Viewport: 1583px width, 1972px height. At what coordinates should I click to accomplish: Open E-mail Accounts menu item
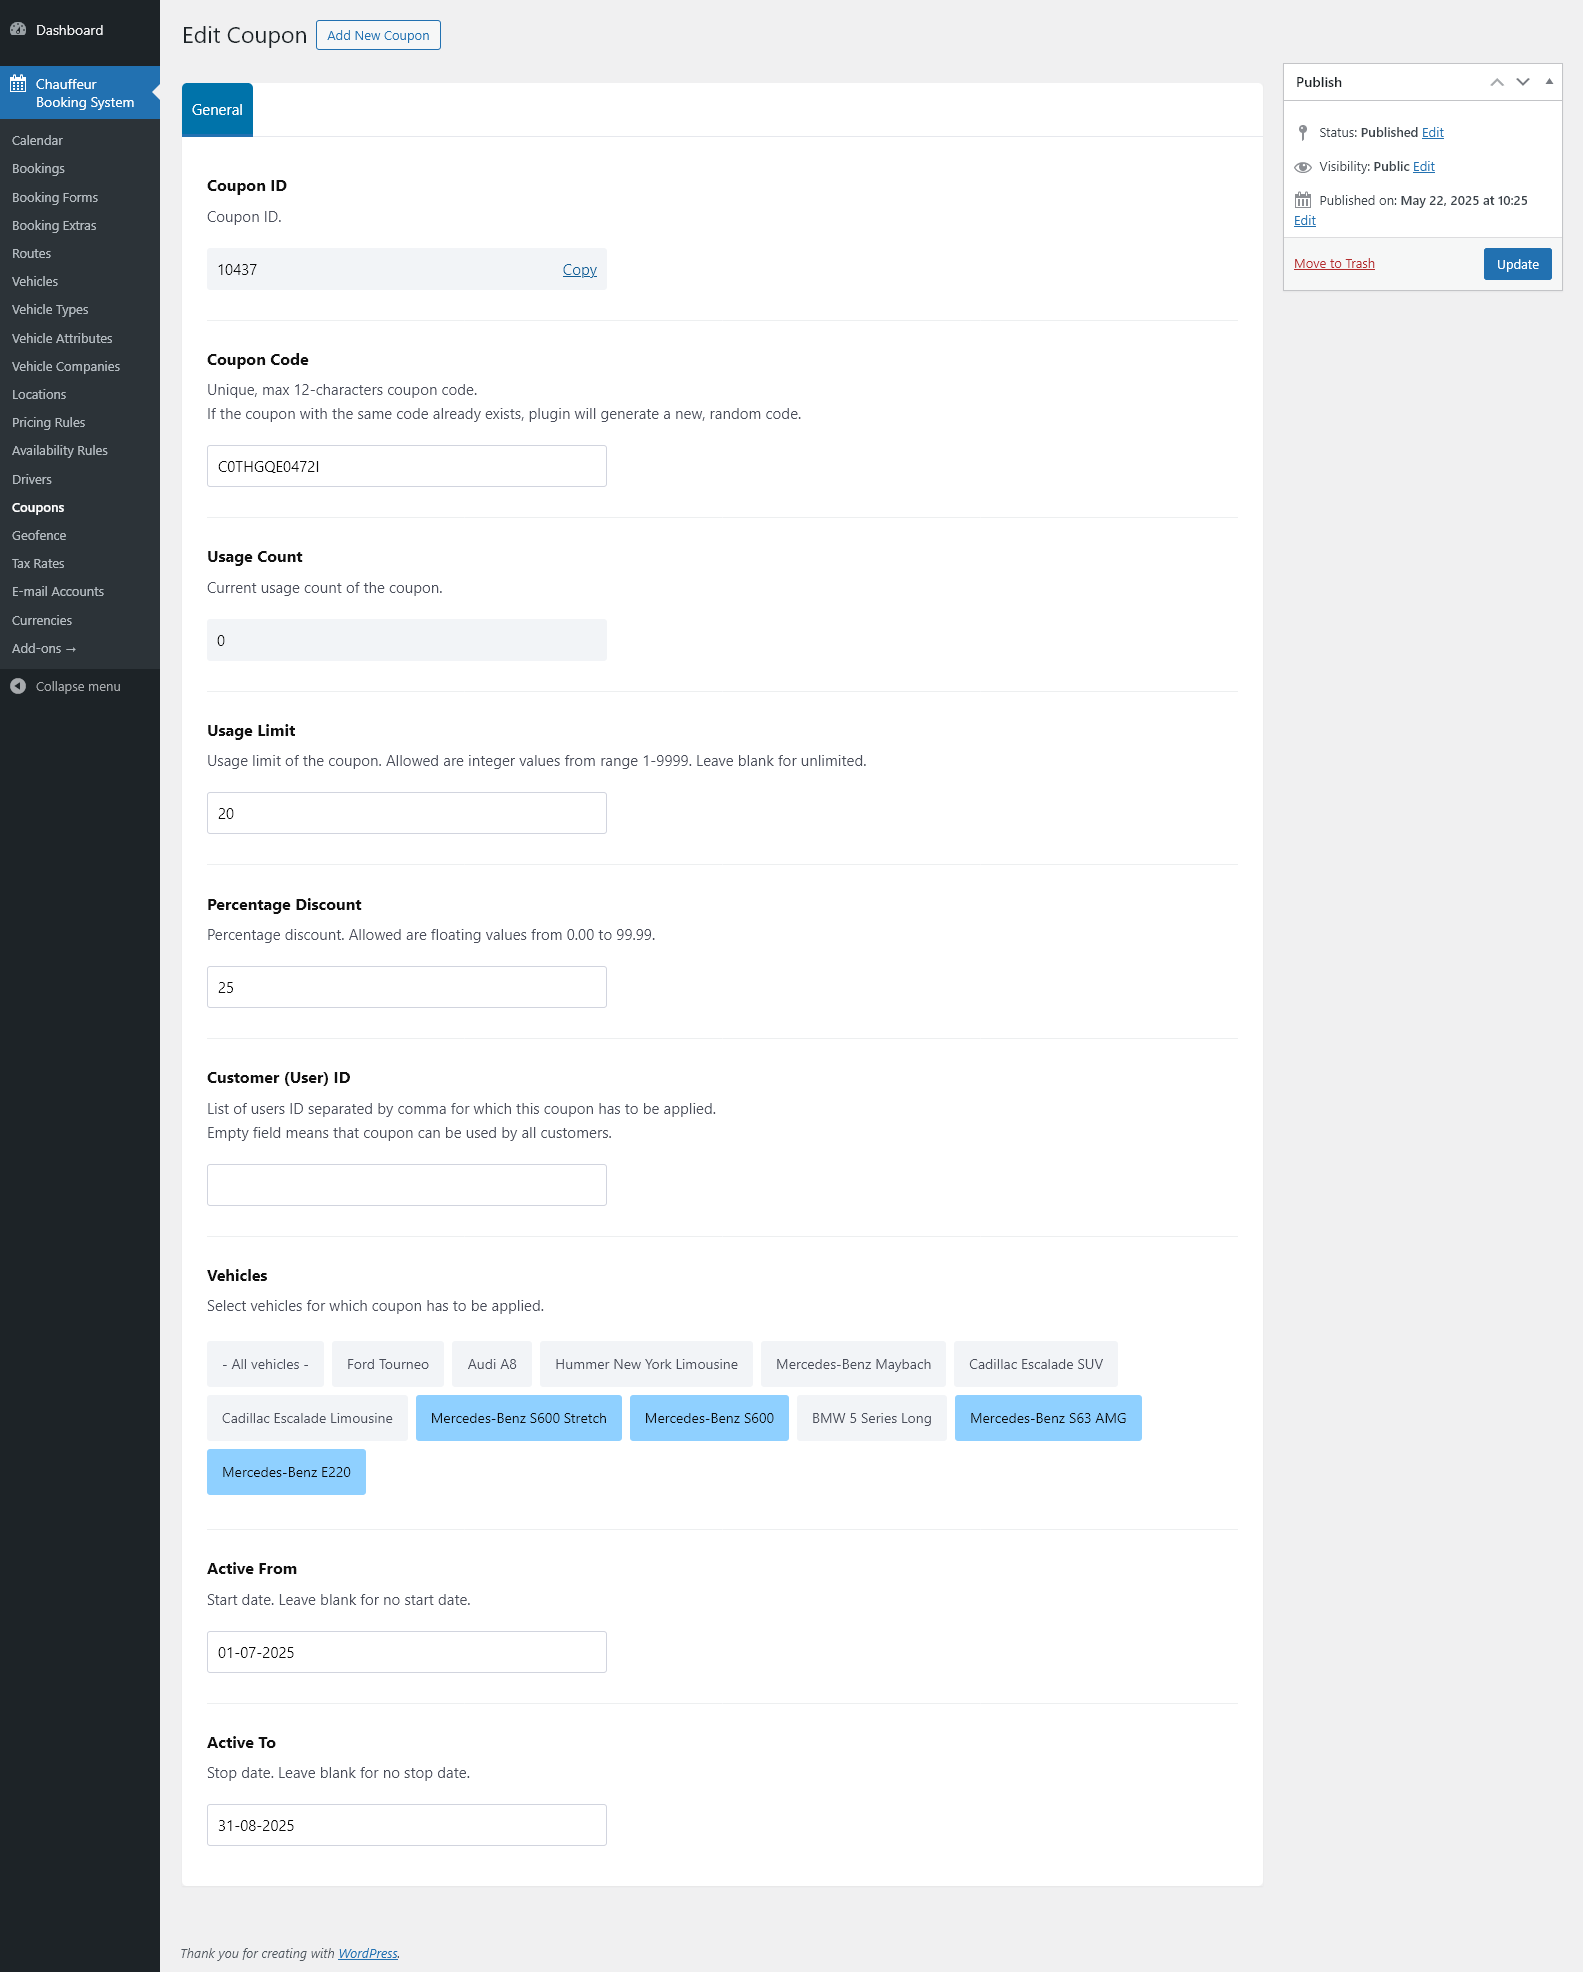(x=58, y=592)
